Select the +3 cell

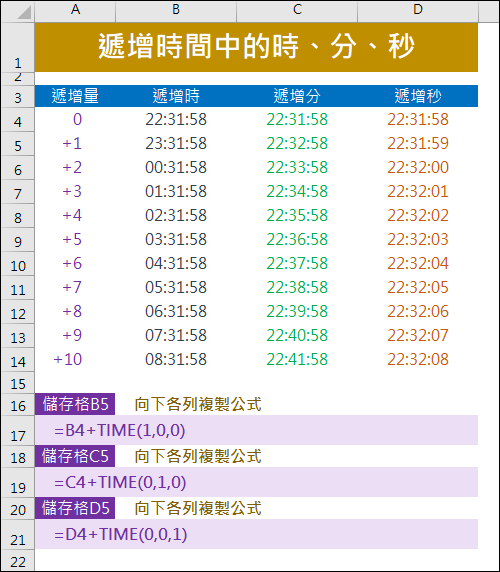[x=75, y=192]
